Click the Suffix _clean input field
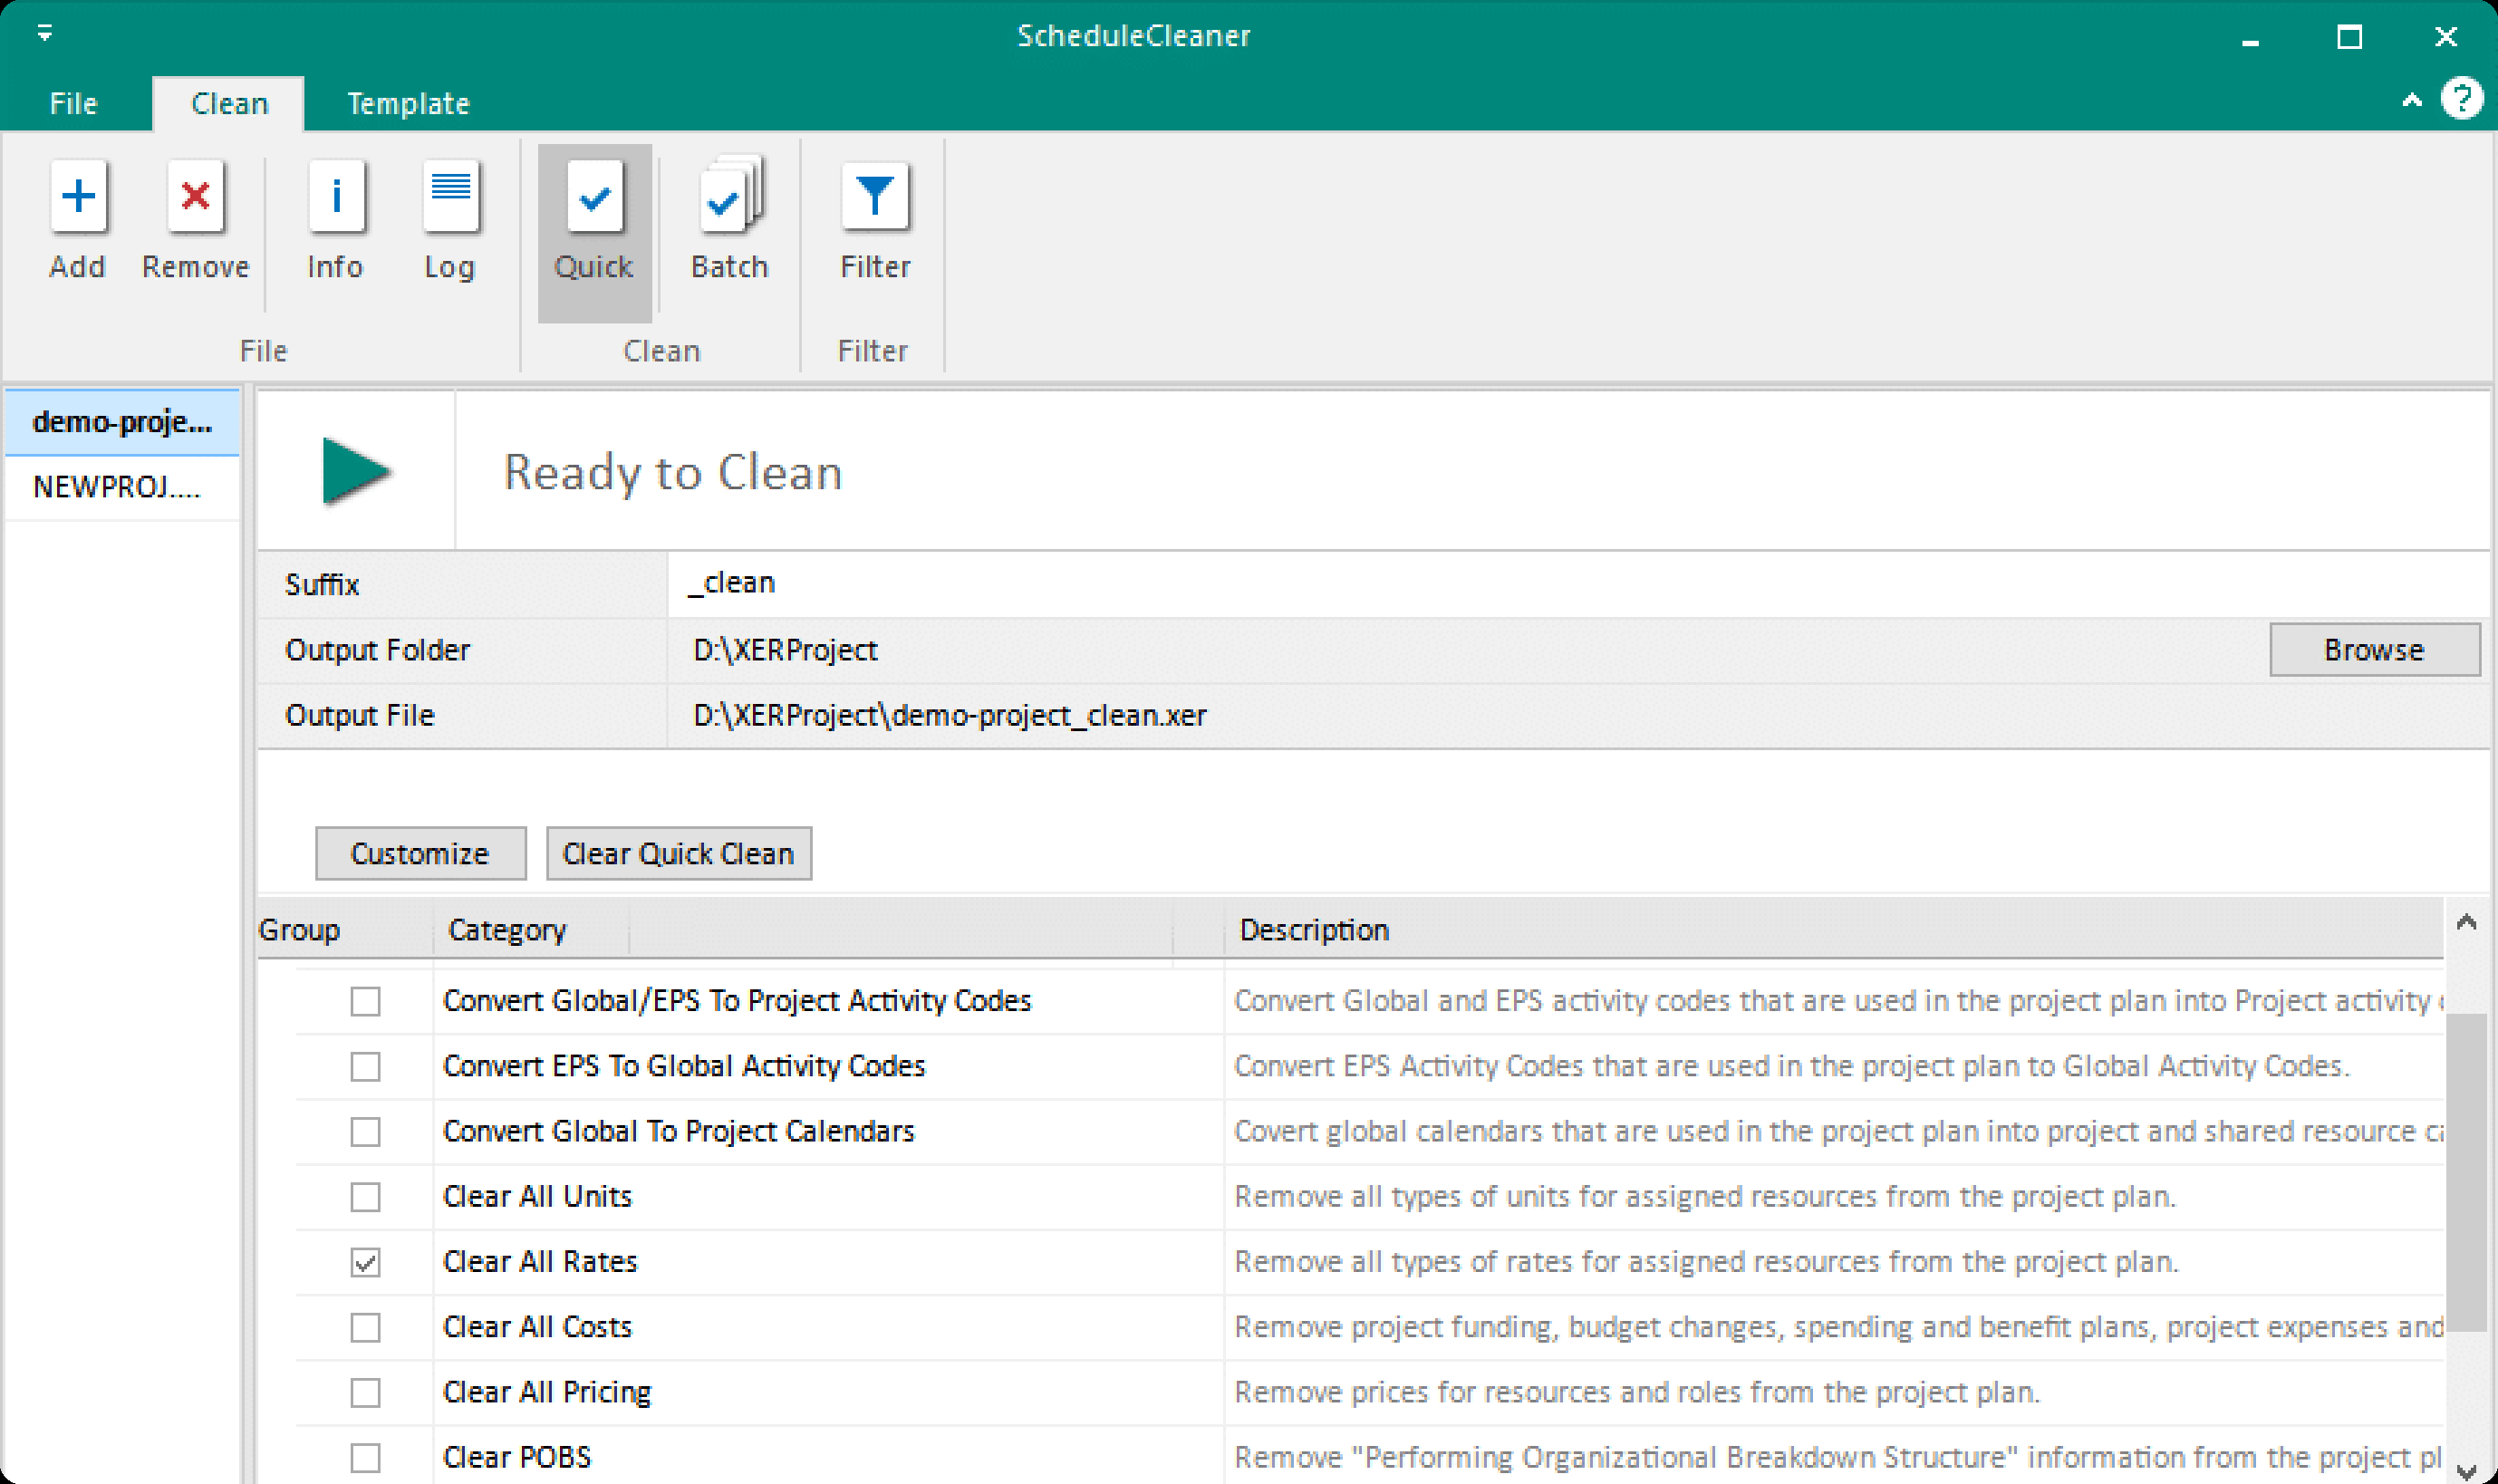Screen dimensions: 2498x1484 coord(1577,584)
